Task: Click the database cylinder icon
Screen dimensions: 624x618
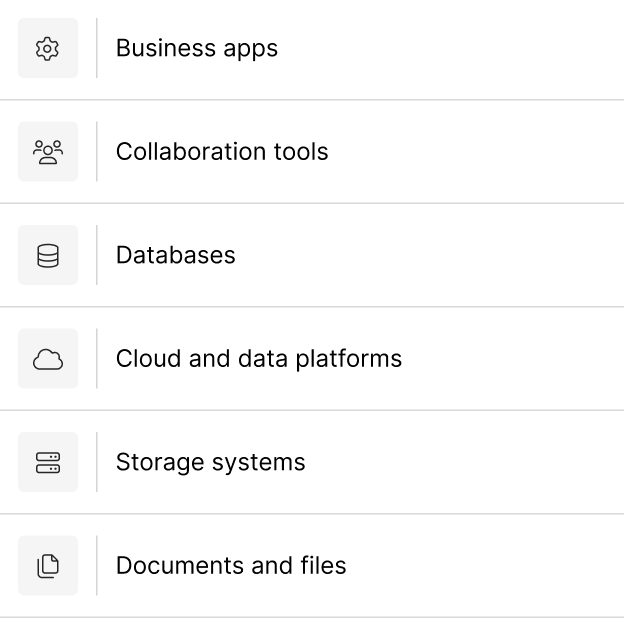Action: [48, 255]
